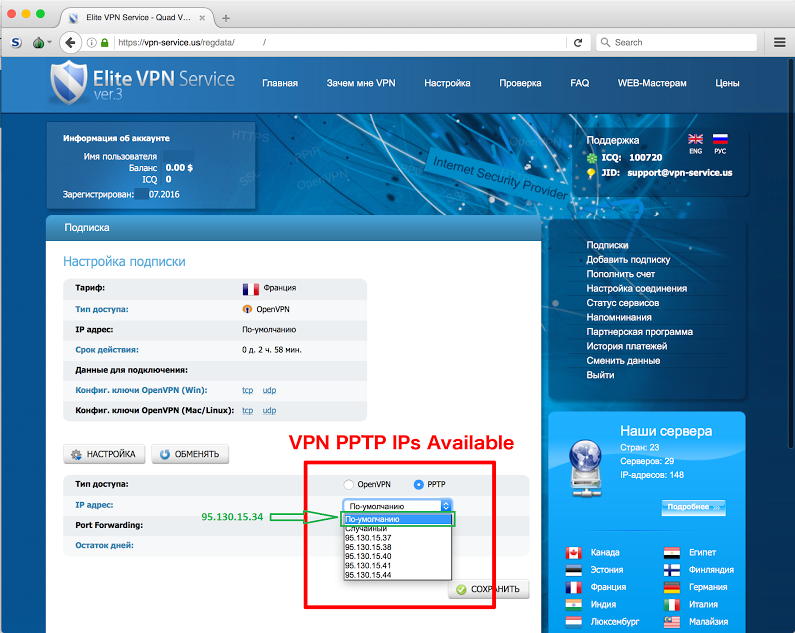Click the Malaysia flag icon
This screenshot has height=633, width=795.
tap(672, 622)
